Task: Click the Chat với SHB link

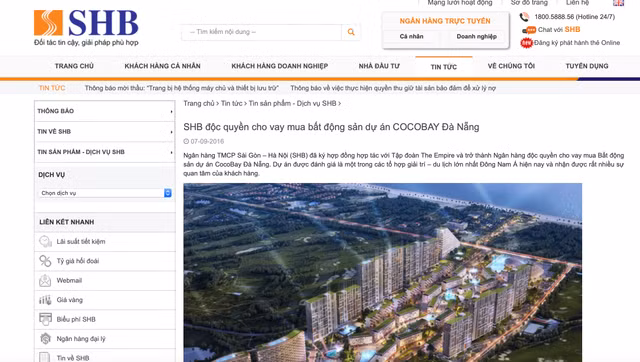Action: pyautogui.click(x=559, y=30)
